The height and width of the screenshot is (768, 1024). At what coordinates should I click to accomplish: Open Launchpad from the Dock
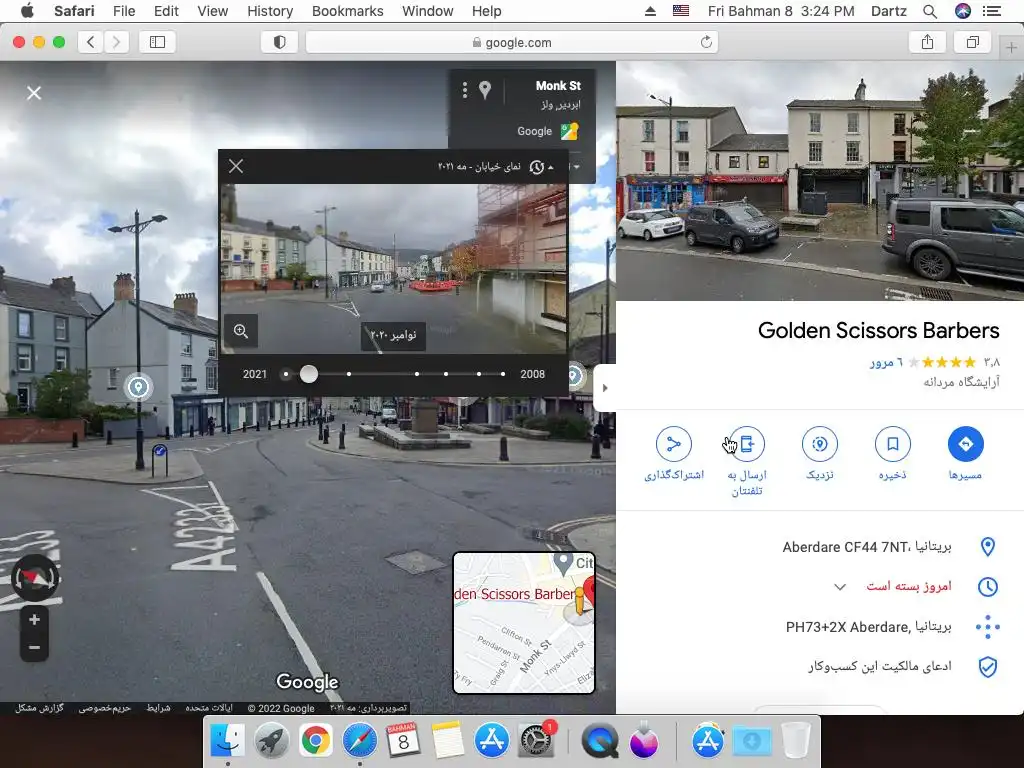pyautogui.click(x=271, y=740)
